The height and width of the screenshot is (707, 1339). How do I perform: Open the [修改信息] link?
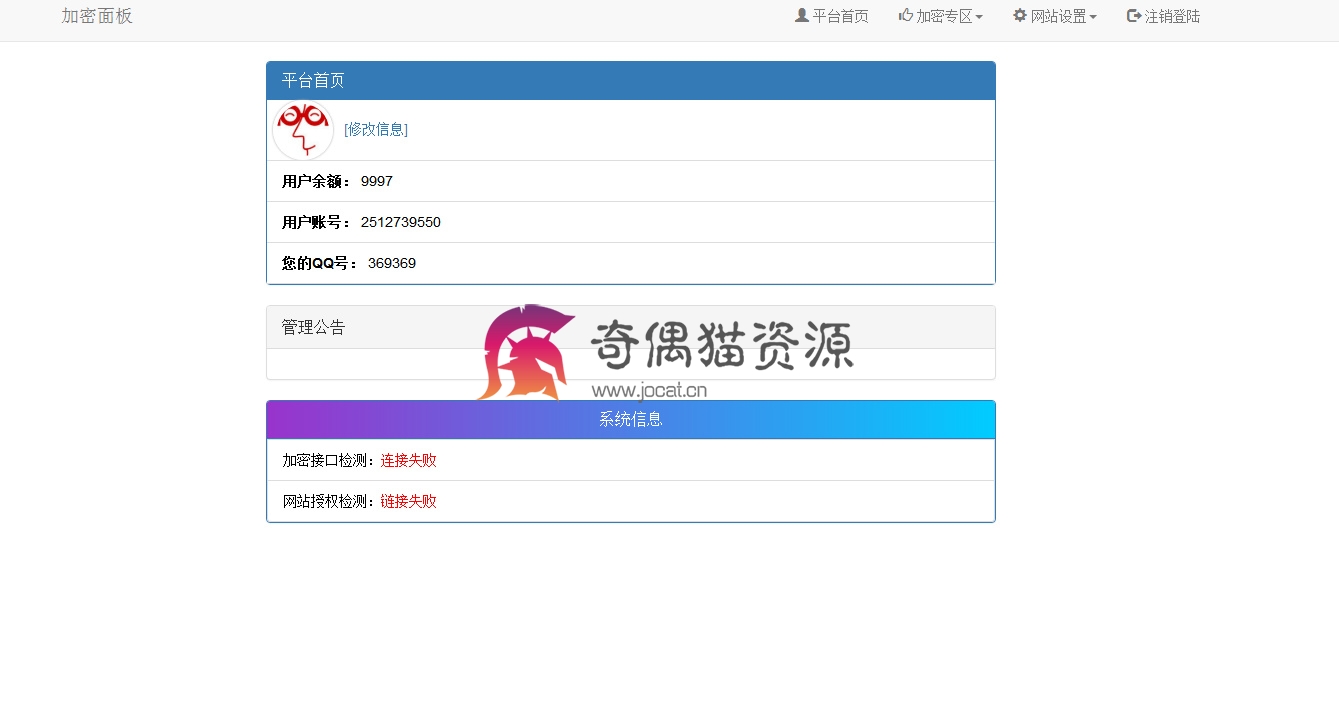[376, 129]
